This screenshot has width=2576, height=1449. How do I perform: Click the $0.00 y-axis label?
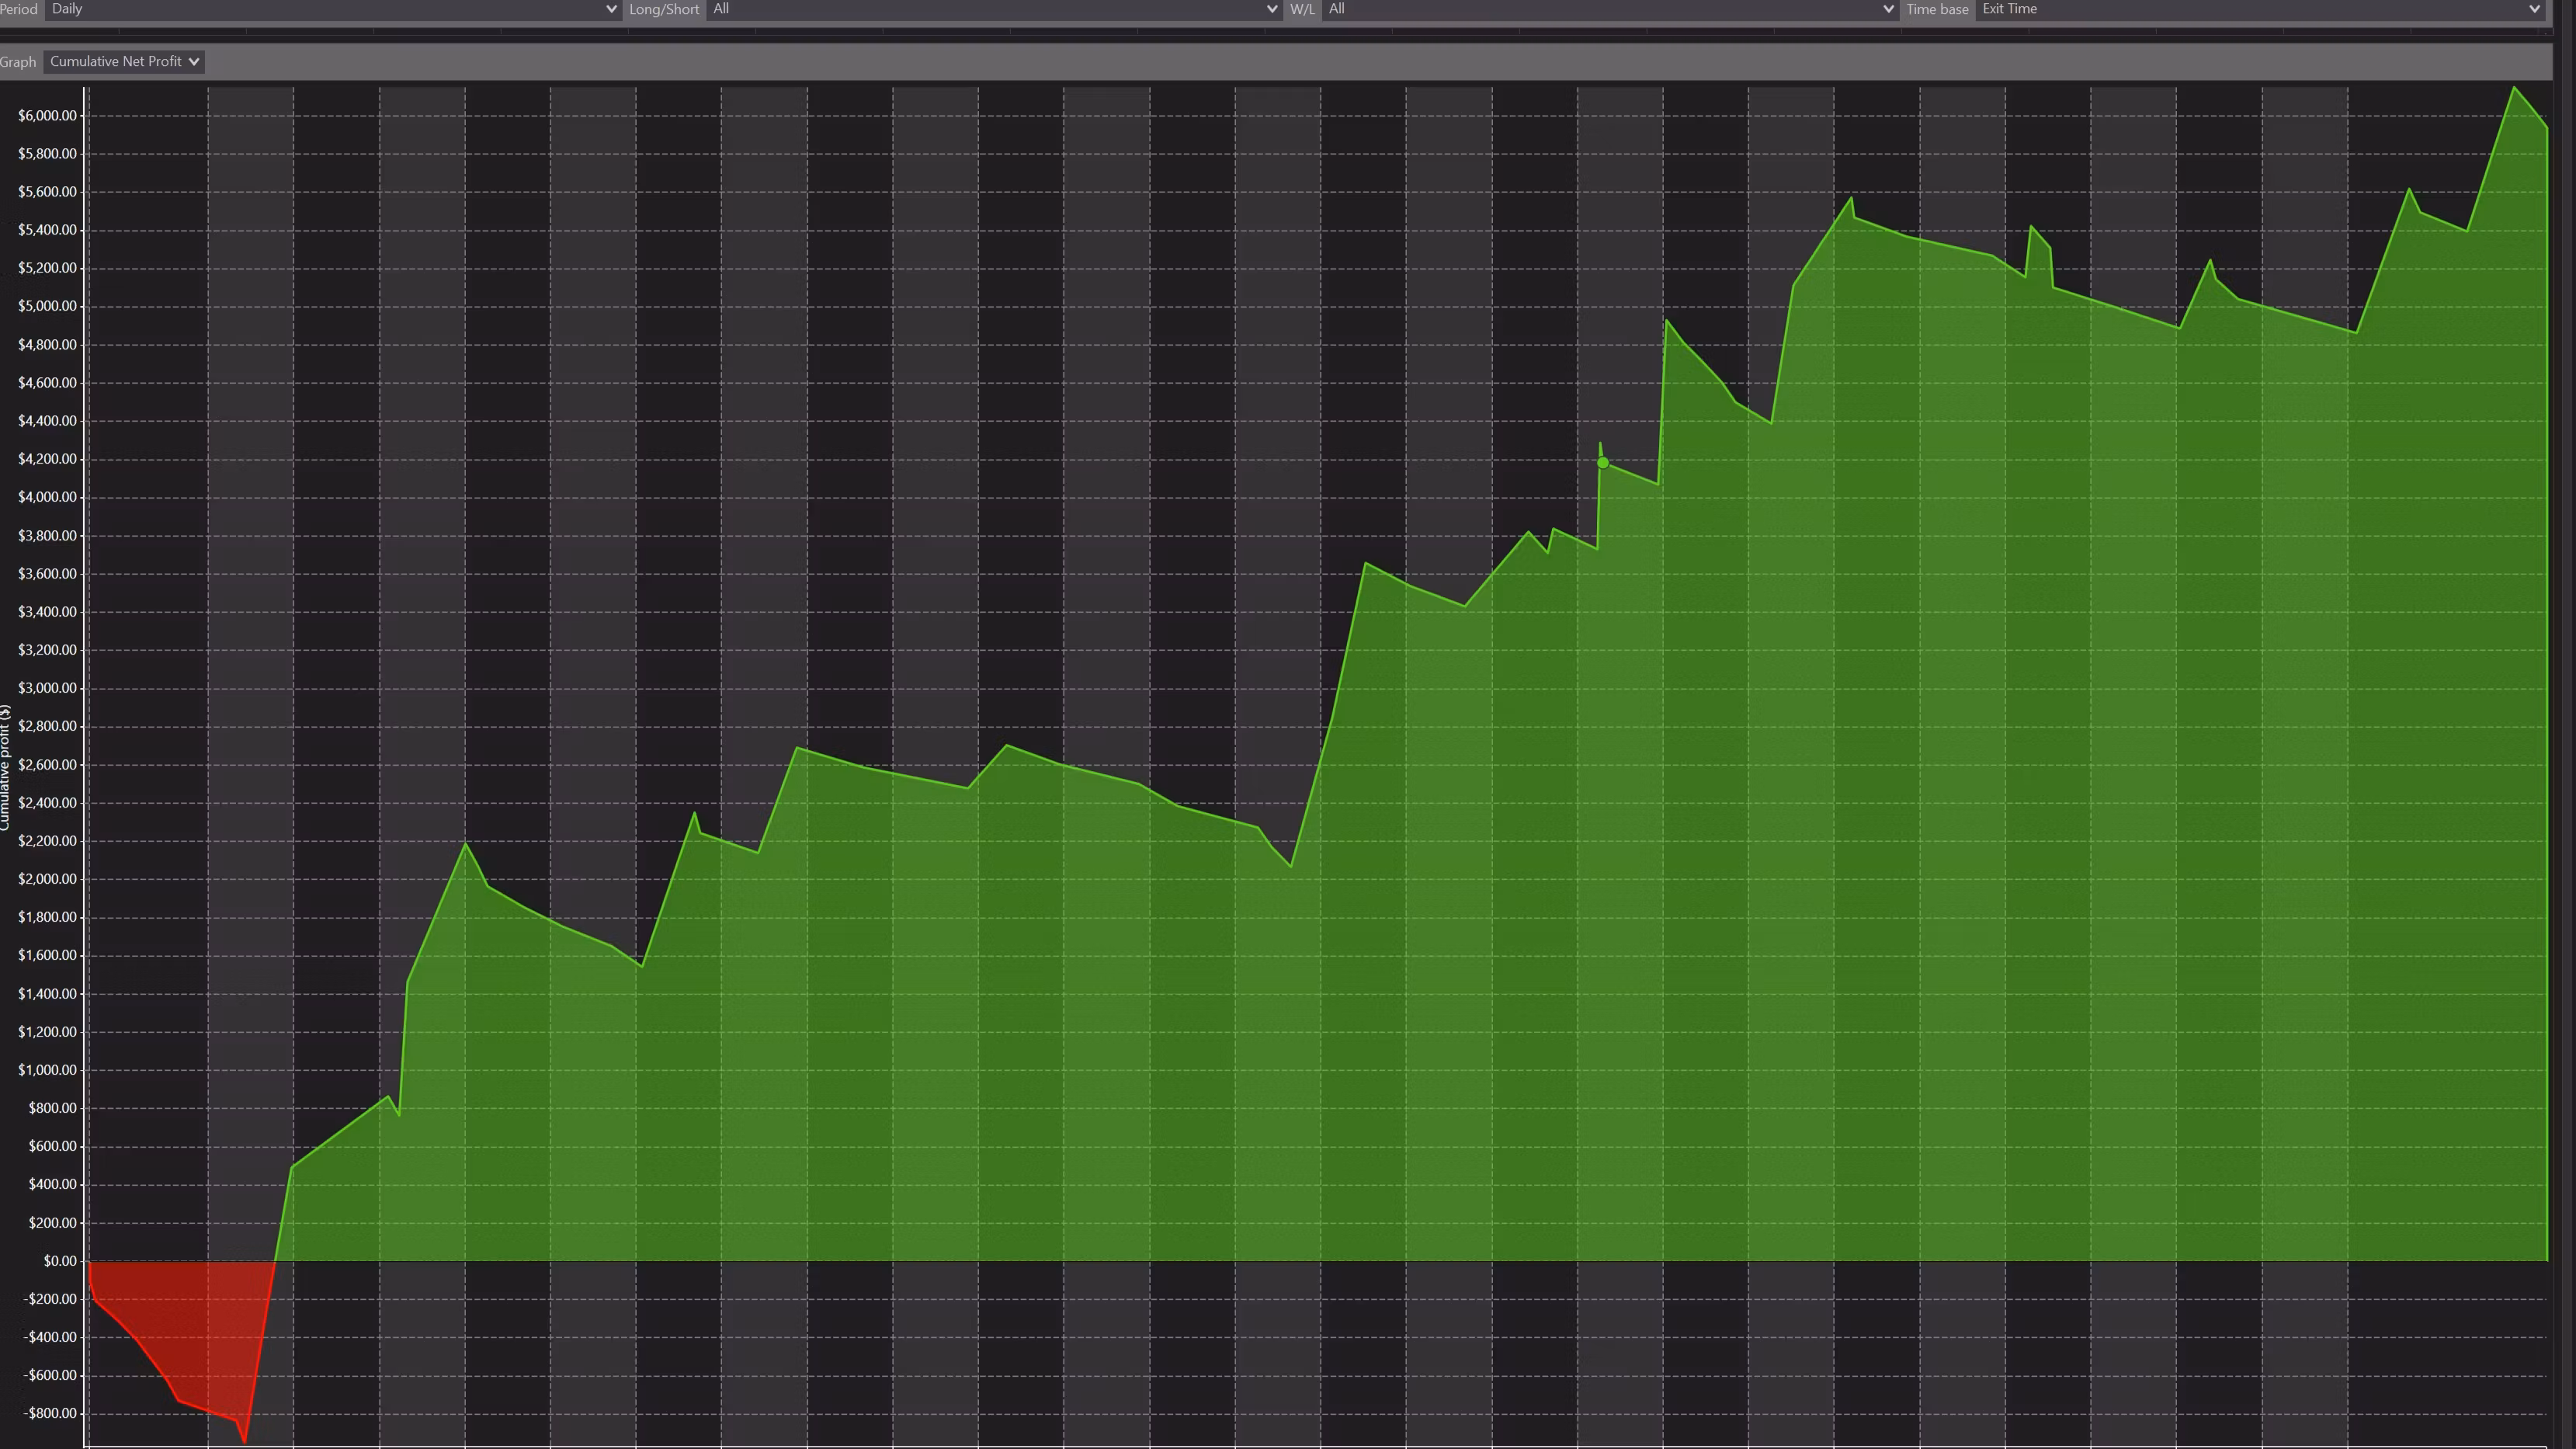(60, 1261)
